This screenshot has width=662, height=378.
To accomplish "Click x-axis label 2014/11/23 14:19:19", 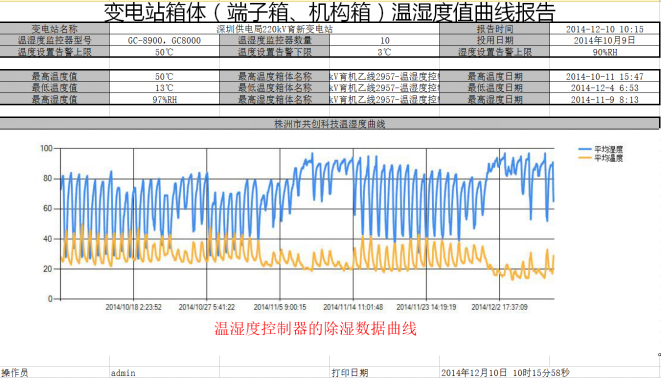I will click(x=426, y=307).
